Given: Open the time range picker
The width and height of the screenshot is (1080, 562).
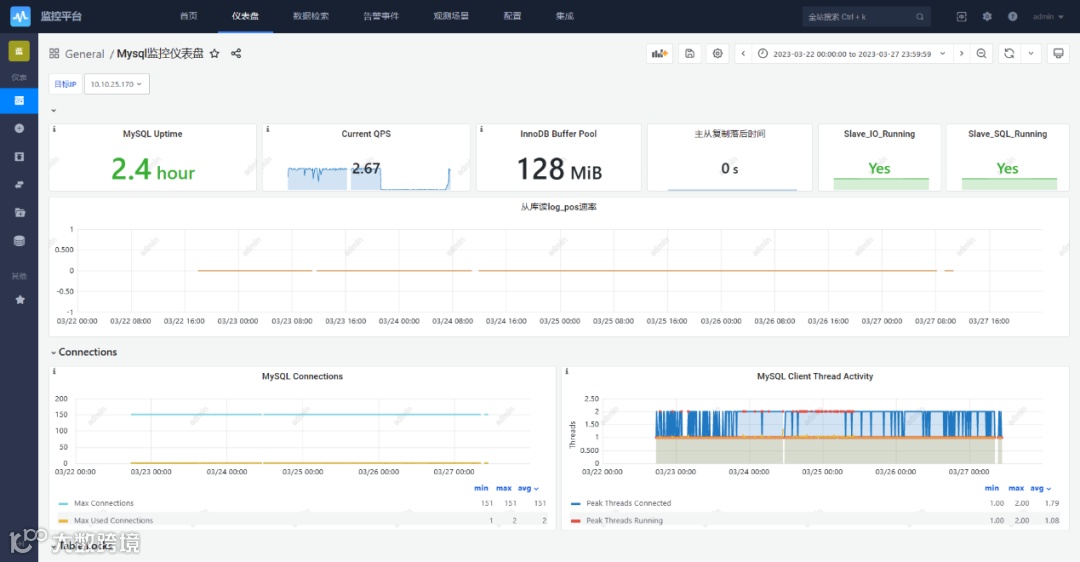Looking at the screenshot, I should (x=851, y=54).
